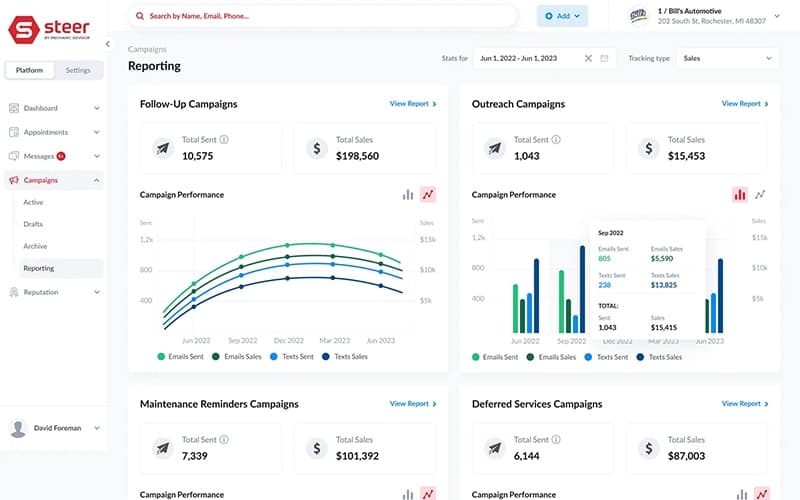Click the Messages icon in the sidebar
The width and height of the screenshot is (800, 500).
pos(15,156)
